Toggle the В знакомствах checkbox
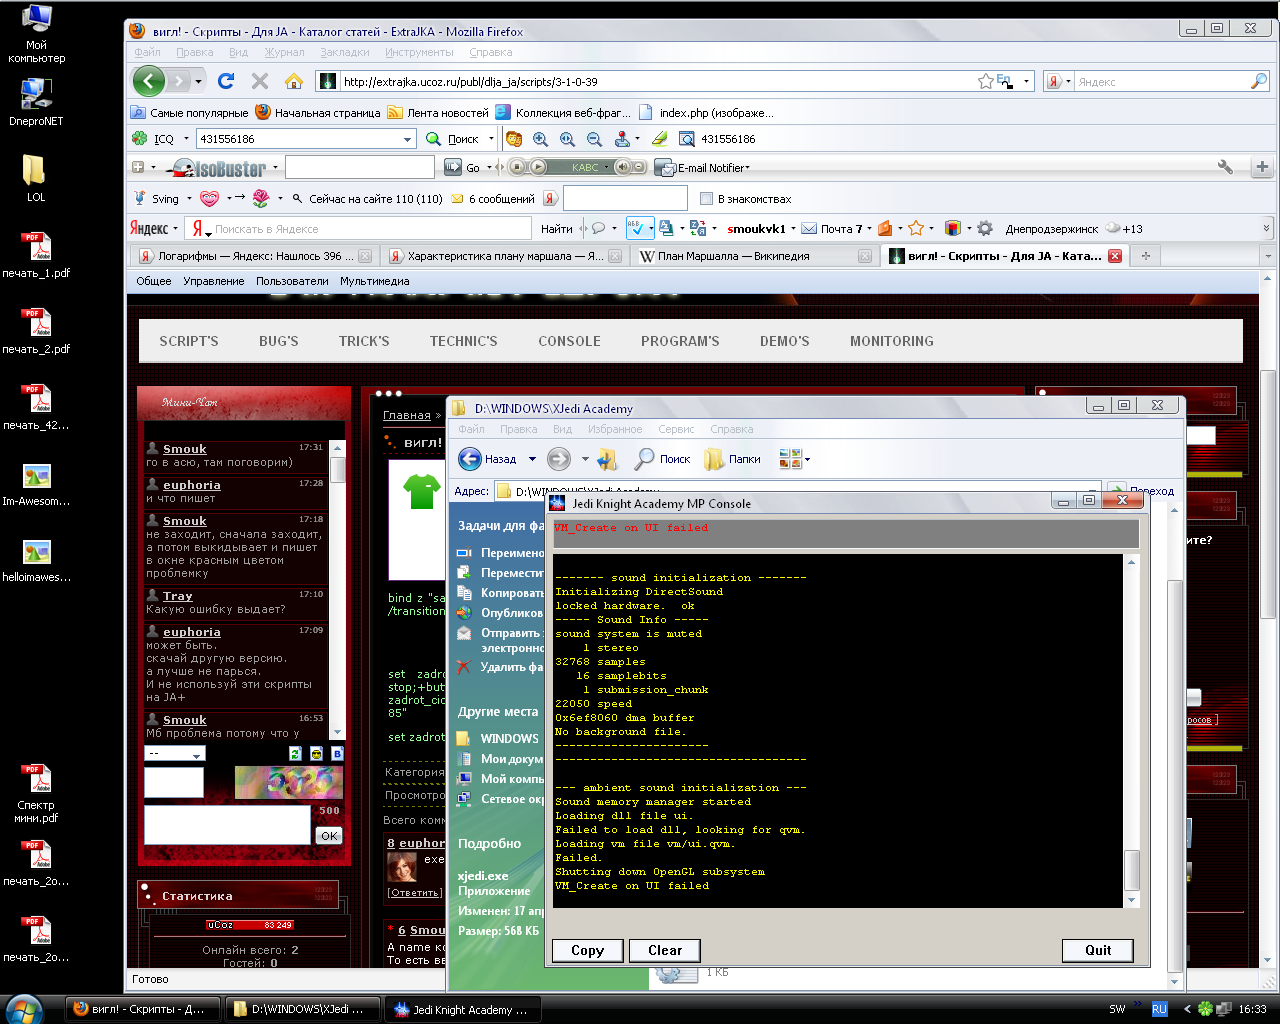The image size is (1280, 1024). pyautogui.click(x=706, y=199)
